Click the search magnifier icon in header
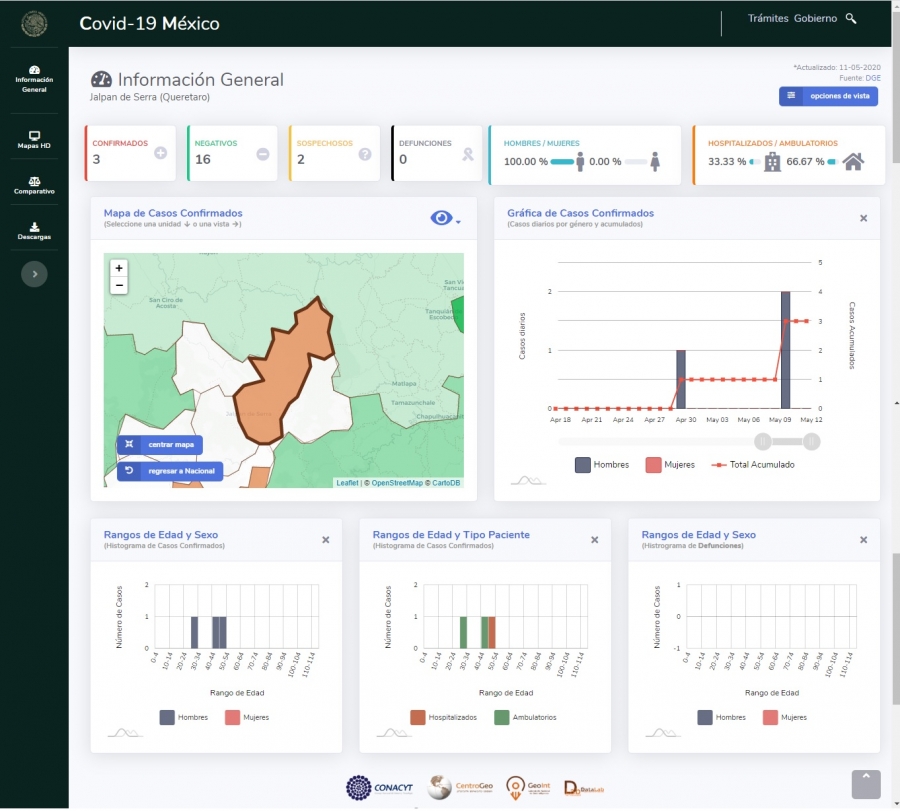 pos(851,19)
